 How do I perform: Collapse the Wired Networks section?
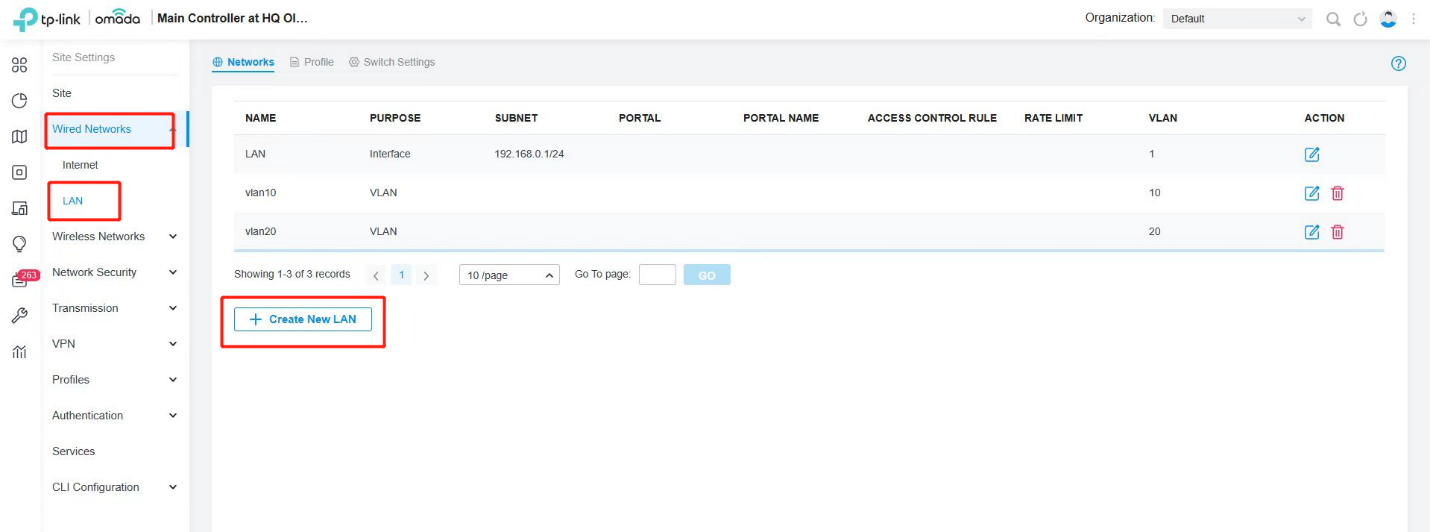pyautogui.click(x=173, y=129)
